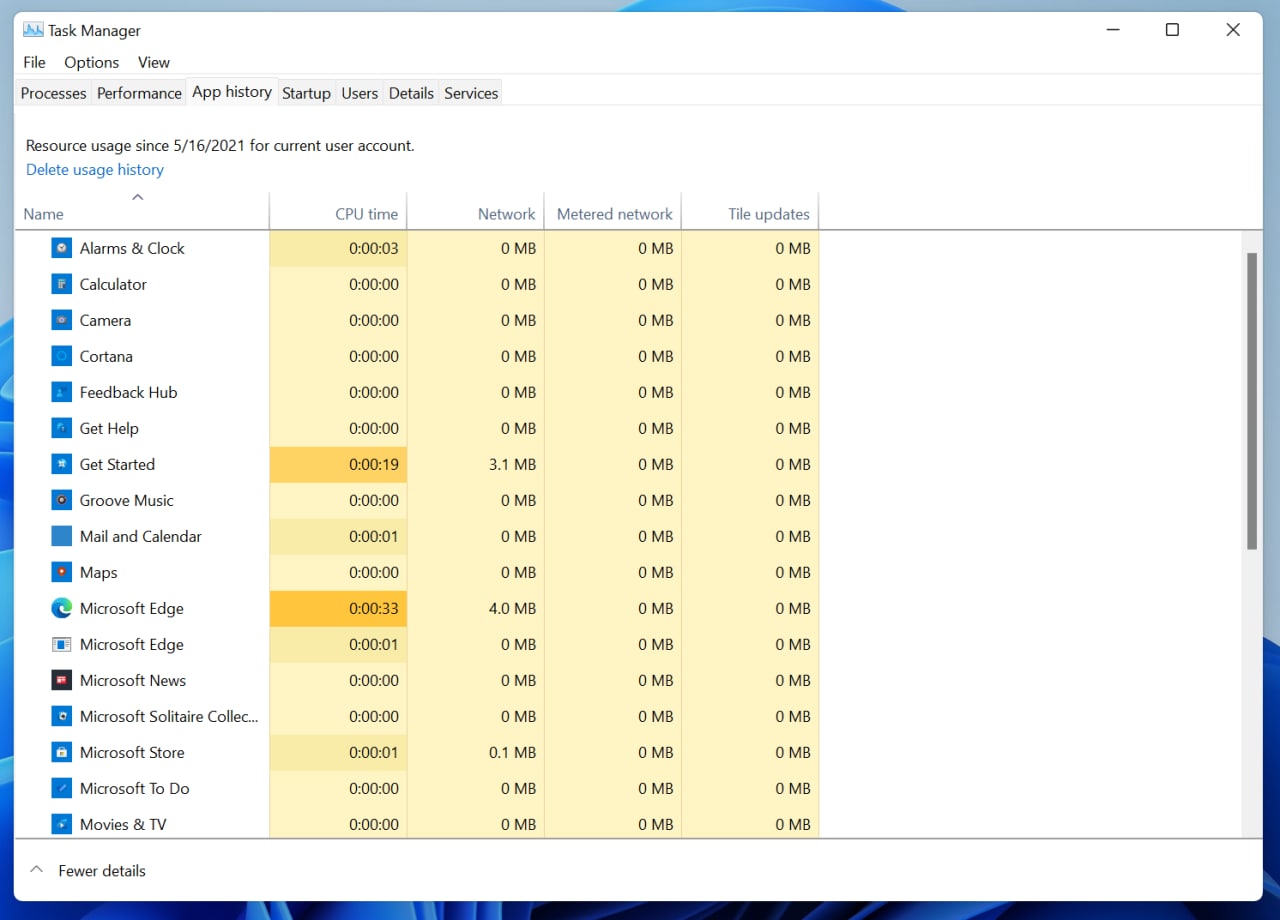Select the Microsoft News row name

pos(133,680)
